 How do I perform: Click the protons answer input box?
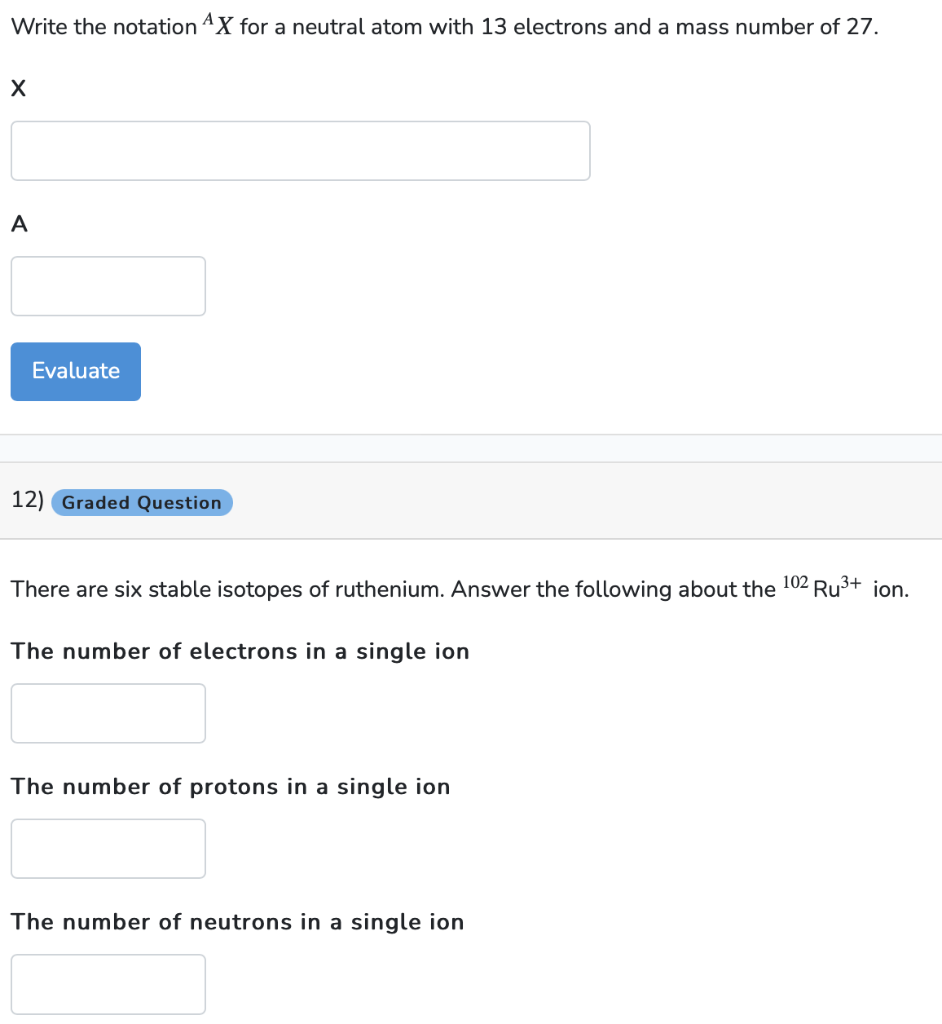tap(107, 848)
